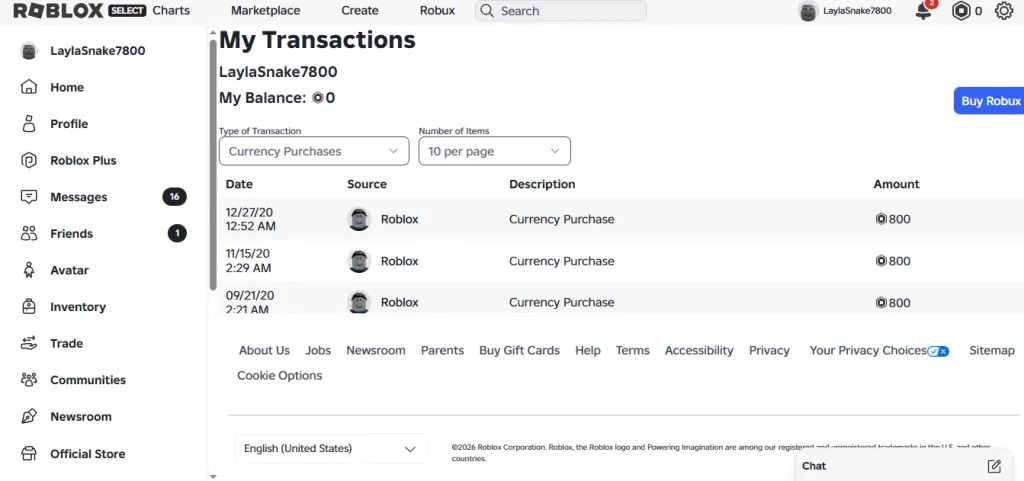Click the Official Store icon in sidebar
Image resolution: width=1024 pixels, height=481 pixels.
(x=29, y=453)
